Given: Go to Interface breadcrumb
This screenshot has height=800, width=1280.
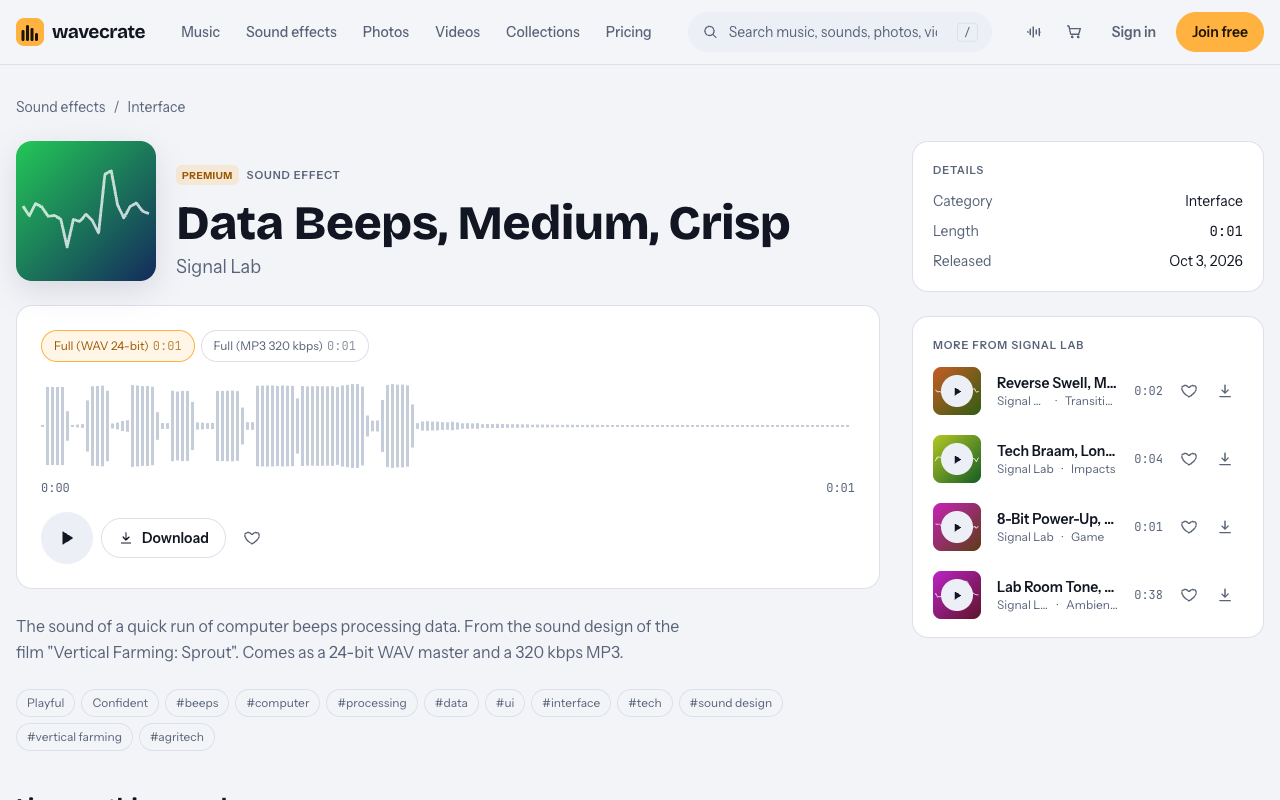Looking at the screenshot, I should click(x=156, y=107).
